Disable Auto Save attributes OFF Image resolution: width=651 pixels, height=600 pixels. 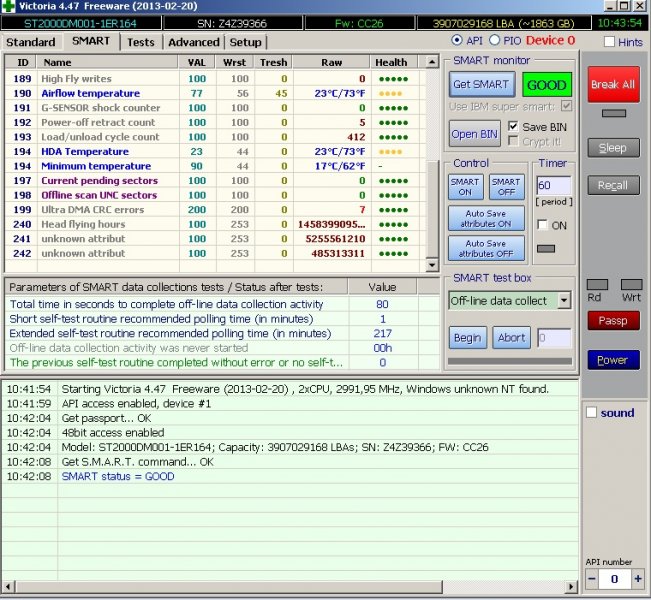coord(485,248)
